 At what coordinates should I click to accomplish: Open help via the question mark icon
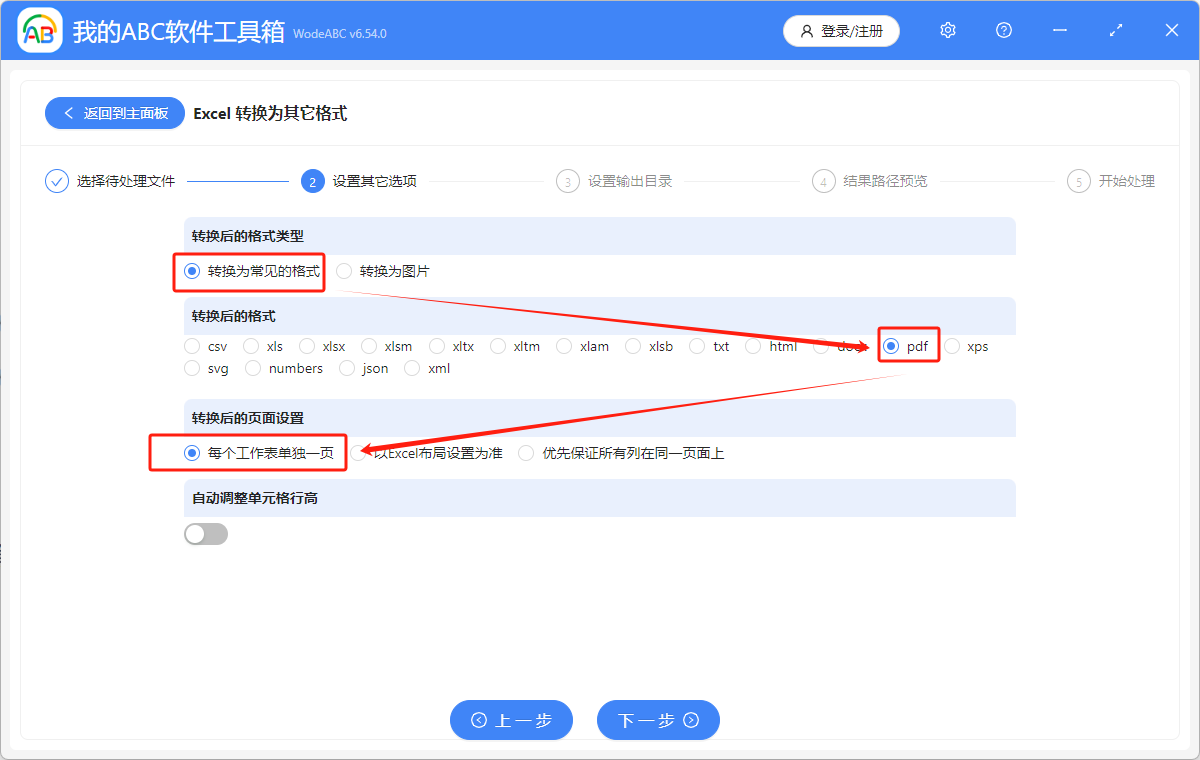(1003, 30)
